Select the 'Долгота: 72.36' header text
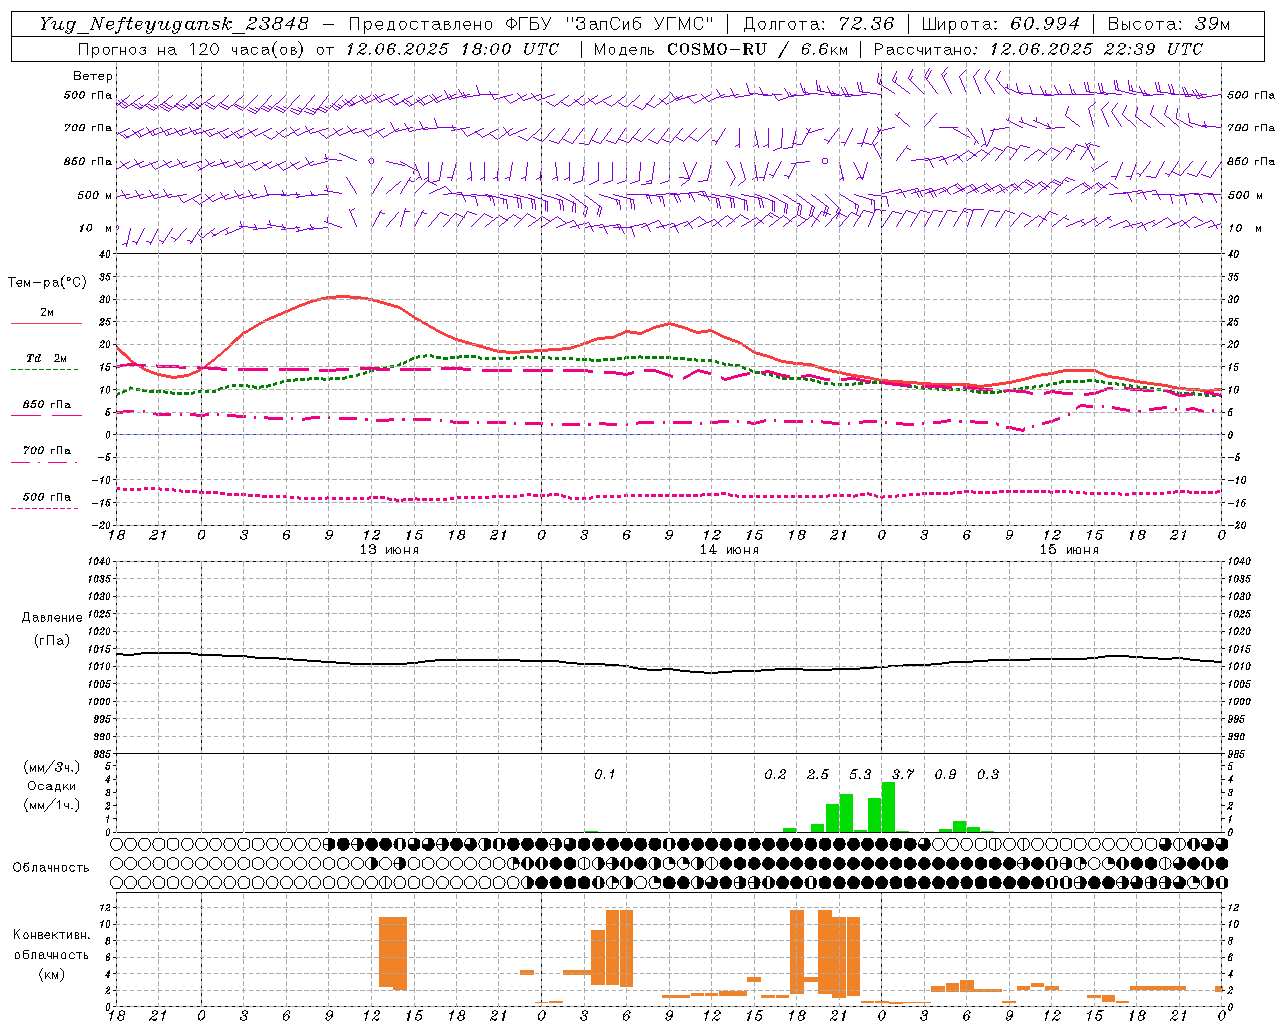1280x1024 pixels. pyautogui.click(x=819, y=24)
